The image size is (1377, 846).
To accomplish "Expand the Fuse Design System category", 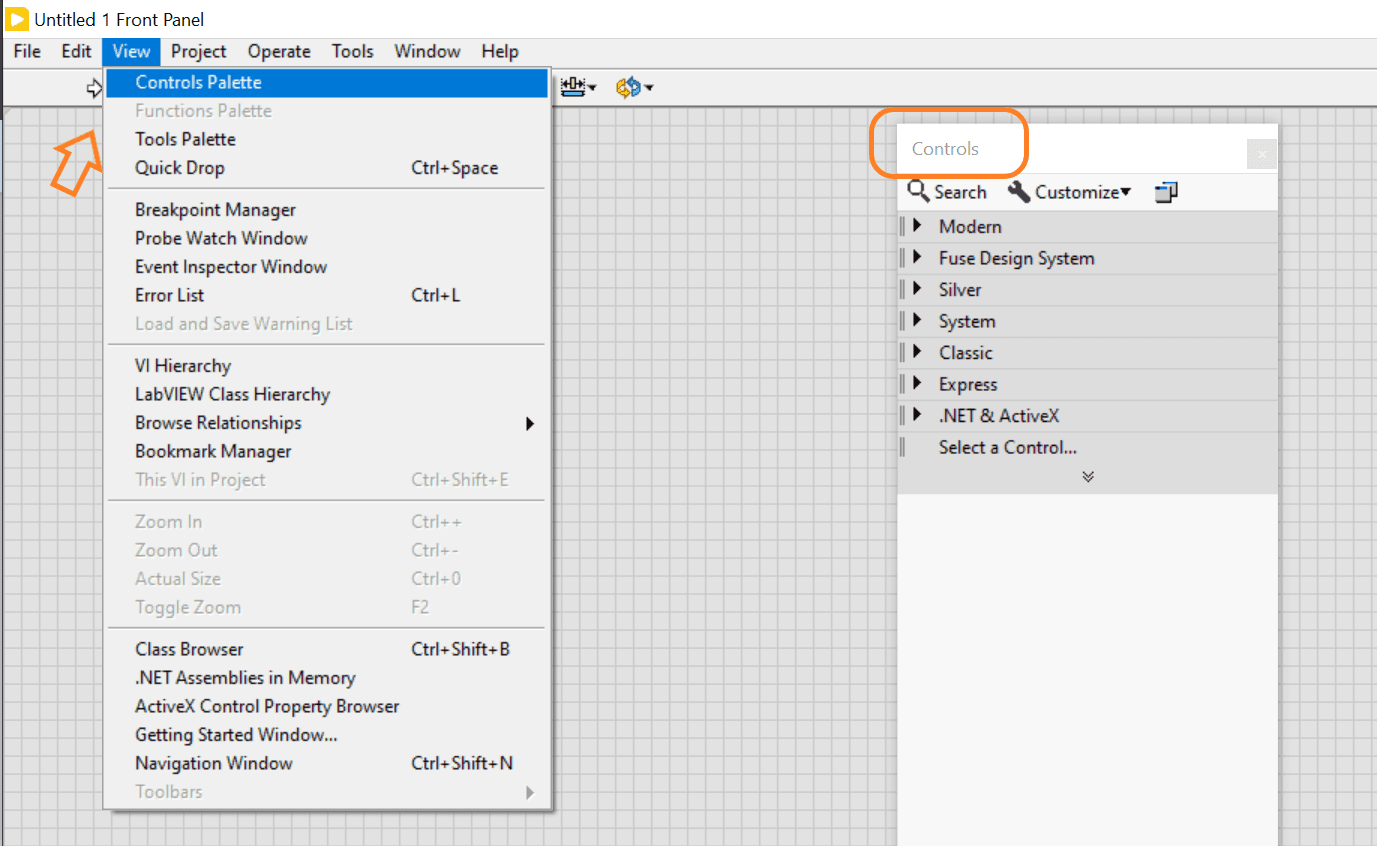I will click(x=917, y=258).
